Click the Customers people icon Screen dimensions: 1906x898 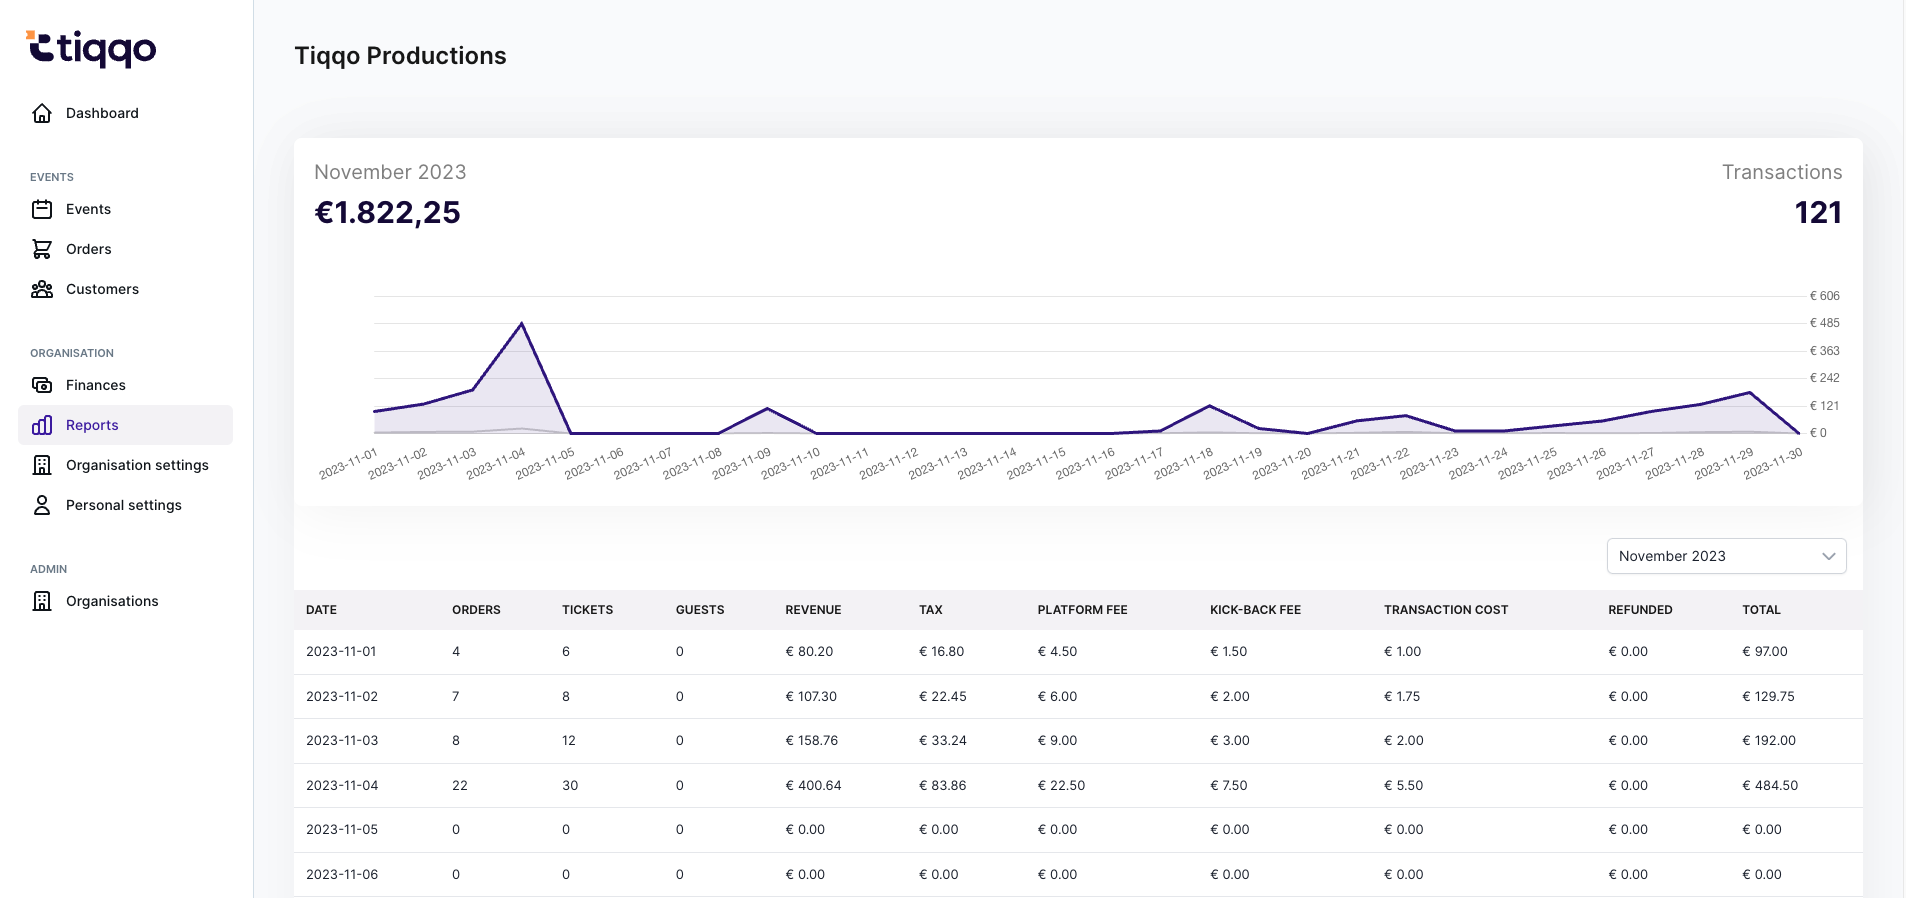point(42,289)
